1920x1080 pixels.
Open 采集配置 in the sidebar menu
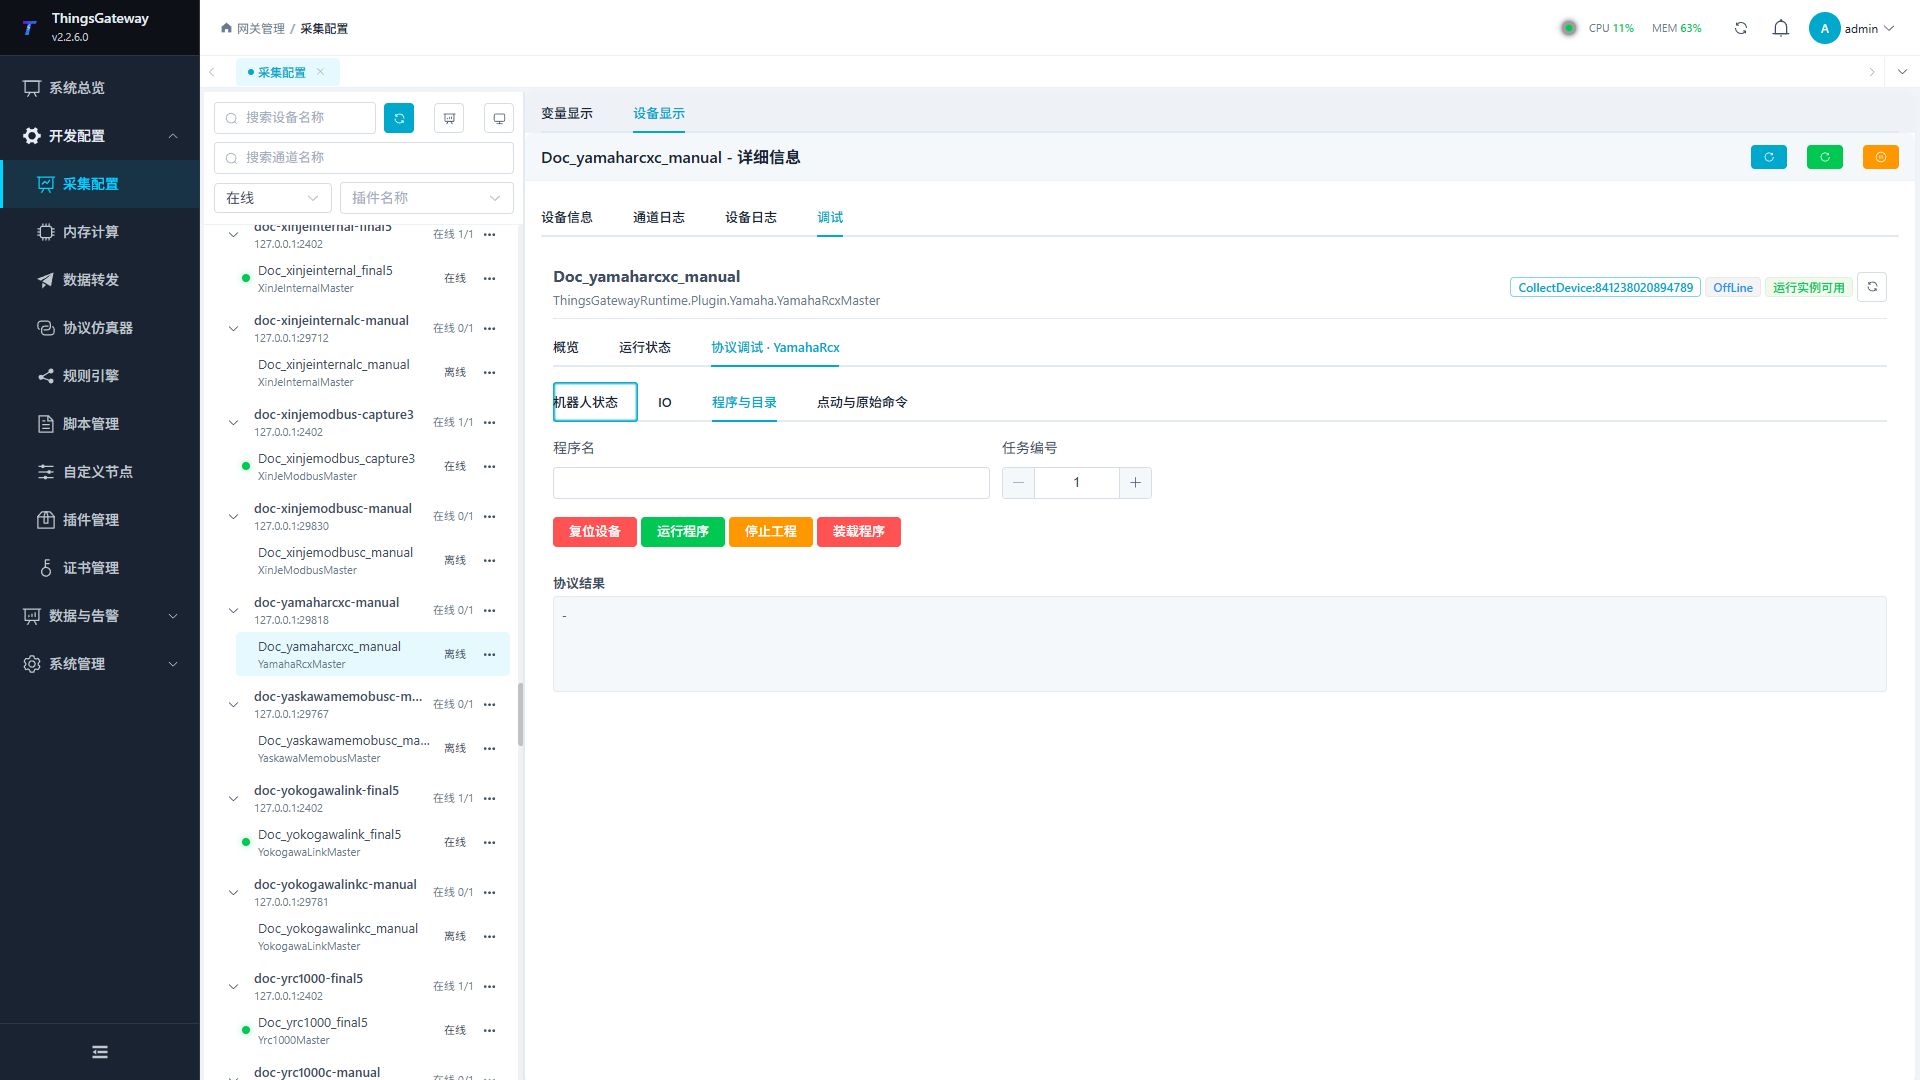point(100,184)
